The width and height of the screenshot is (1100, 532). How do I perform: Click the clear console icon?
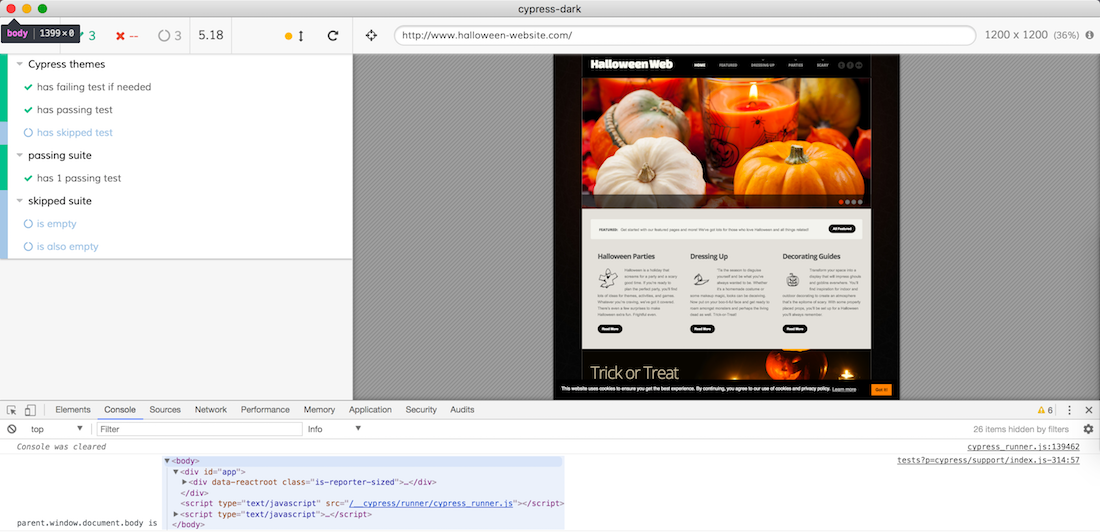point(12,429)
